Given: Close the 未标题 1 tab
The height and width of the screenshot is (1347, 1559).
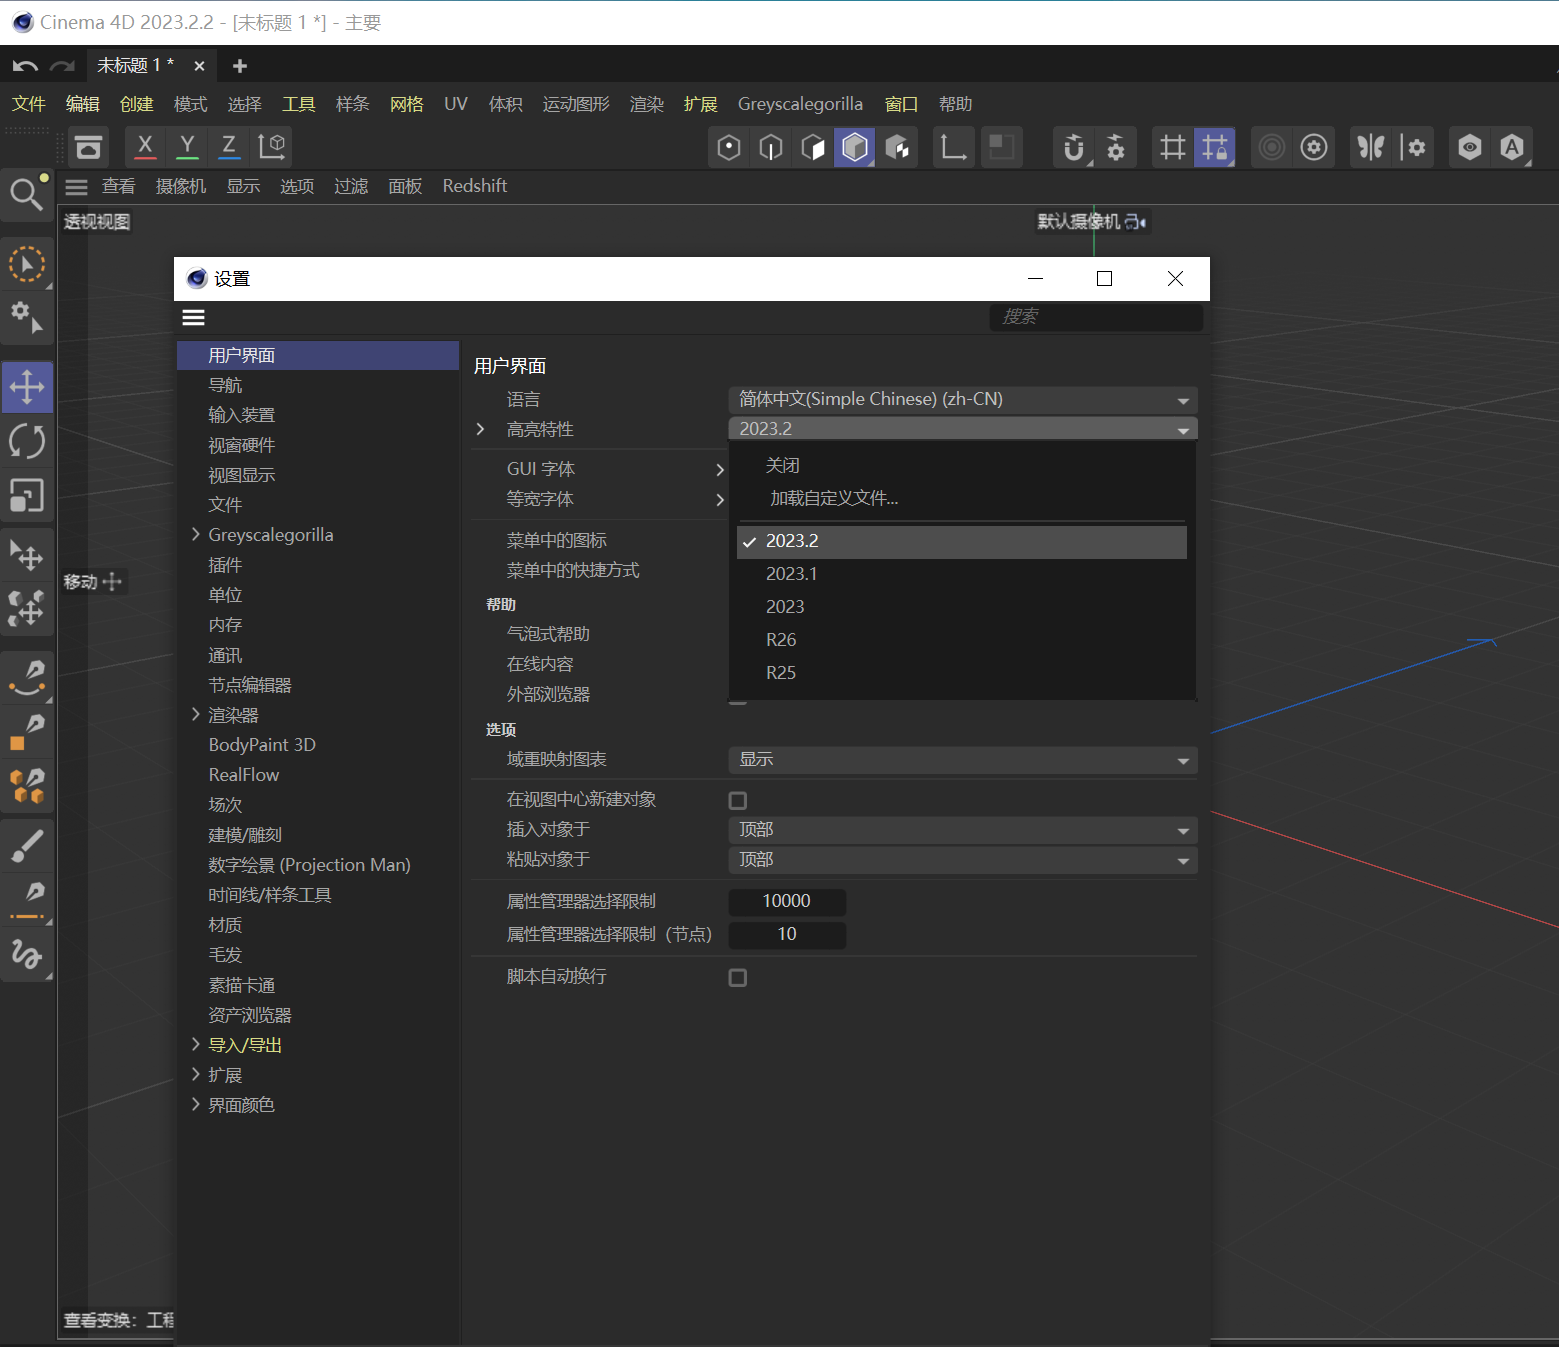Looking at the screenshot, I should point(199,66).
